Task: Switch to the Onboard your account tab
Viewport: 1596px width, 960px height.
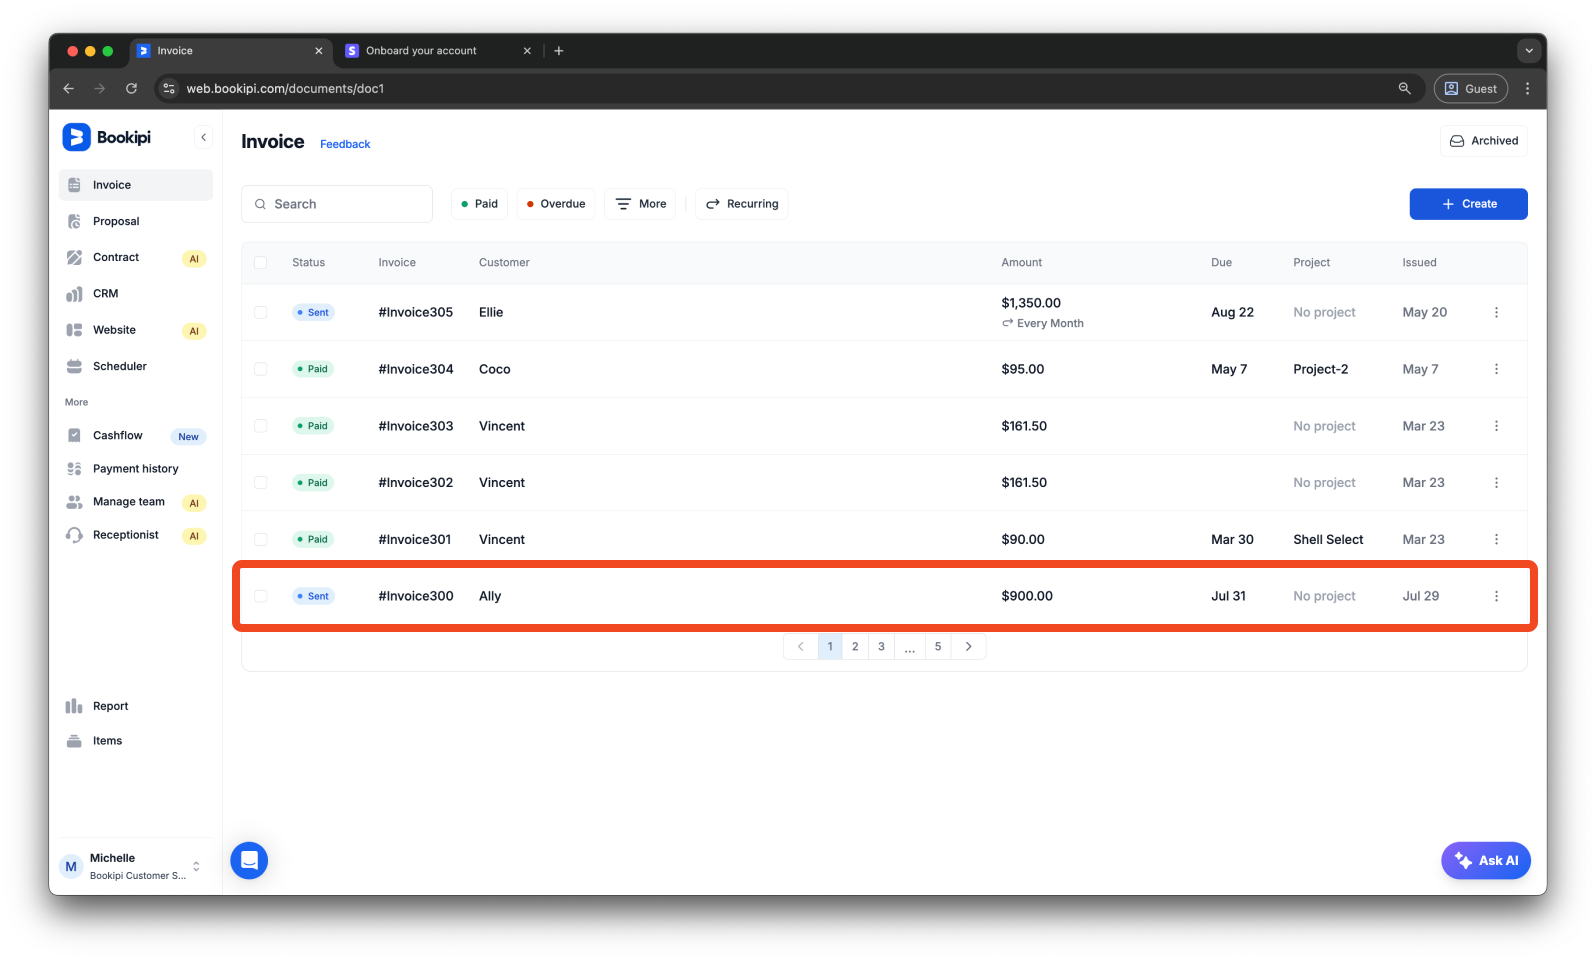Action: point(437,51)
